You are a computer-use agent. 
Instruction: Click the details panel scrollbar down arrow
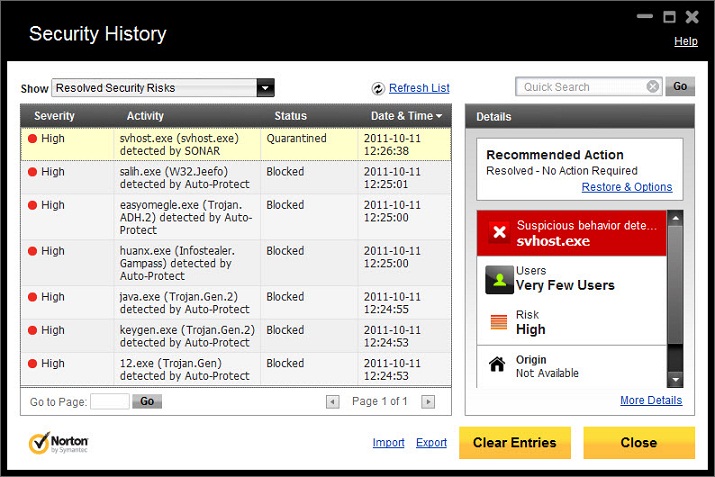675,379
